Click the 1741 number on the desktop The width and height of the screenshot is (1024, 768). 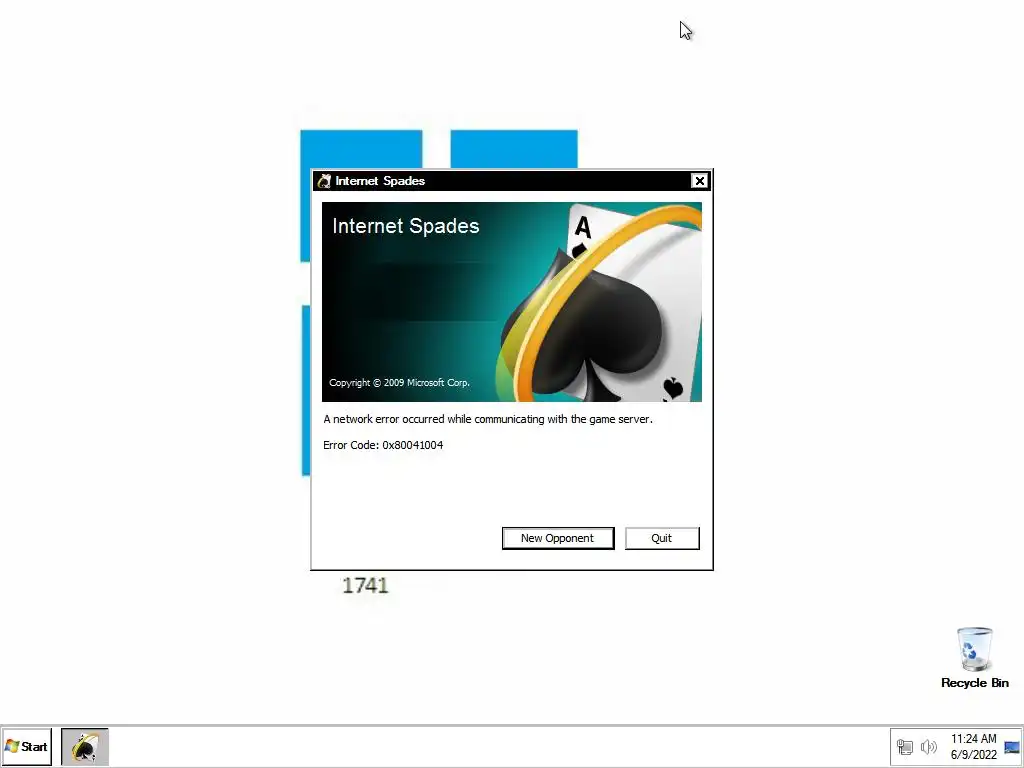pos(365,585)
